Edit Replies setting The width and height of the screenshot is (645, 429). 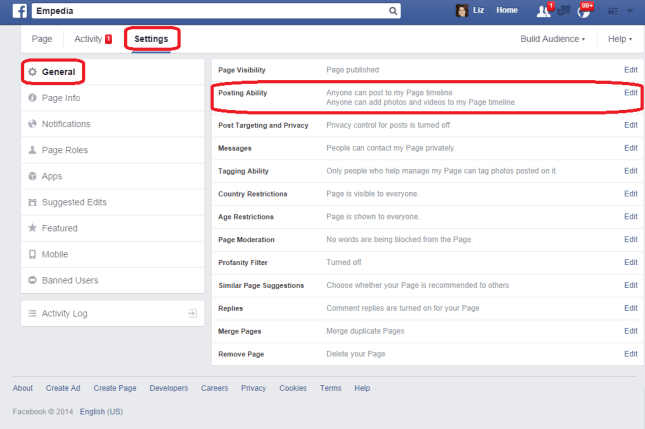(x=631, y=308)
